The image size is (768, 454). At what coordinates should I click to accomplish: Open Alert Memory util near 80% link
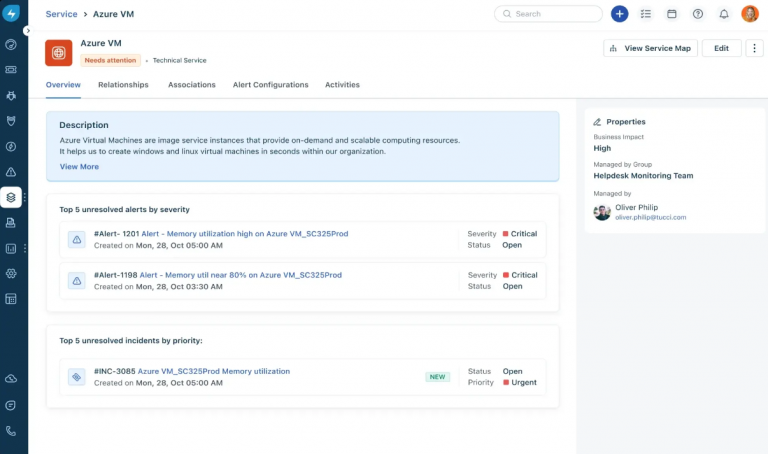[240, 275]
